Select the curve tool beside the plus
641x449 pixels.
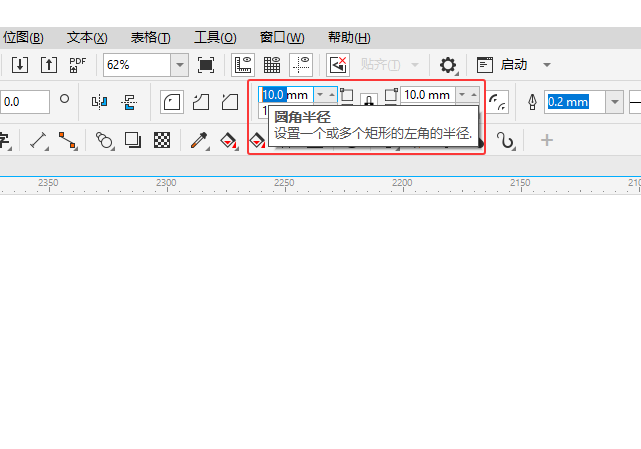click(505, 140)
